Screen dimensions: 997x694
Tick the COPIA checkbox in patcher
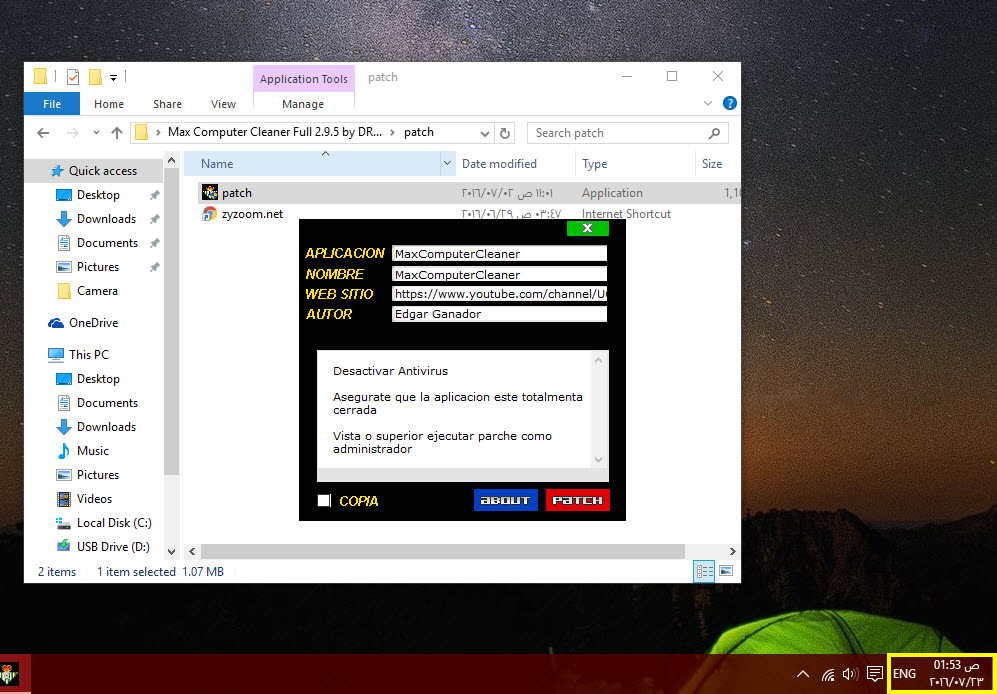[x=324, y=501]
